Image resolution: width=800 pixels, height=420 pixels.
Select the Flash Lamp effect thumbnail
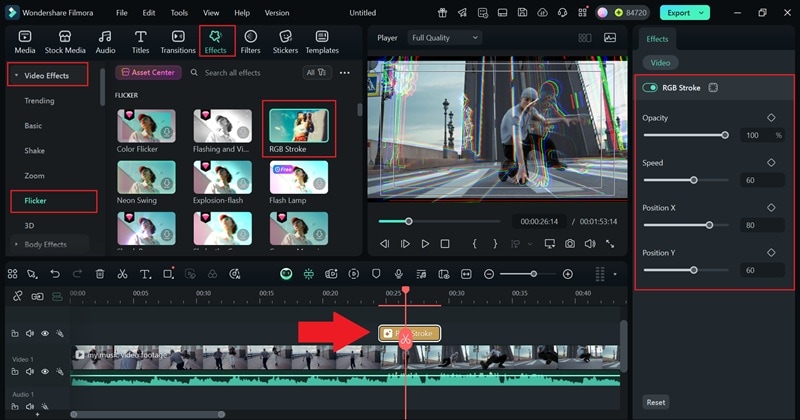pos(298,177)
